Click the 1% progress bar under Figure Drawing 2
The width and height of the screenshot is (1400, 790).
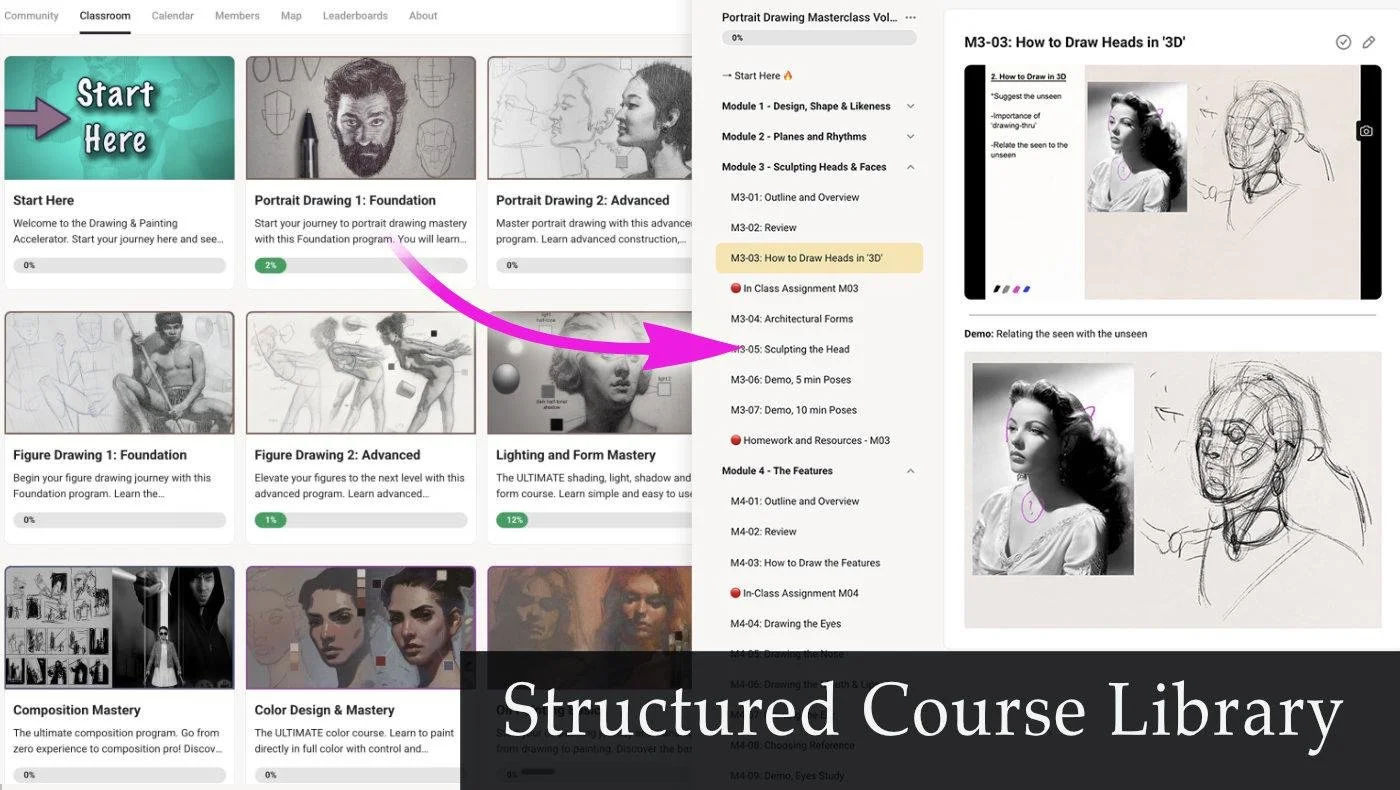click(361, 520)
